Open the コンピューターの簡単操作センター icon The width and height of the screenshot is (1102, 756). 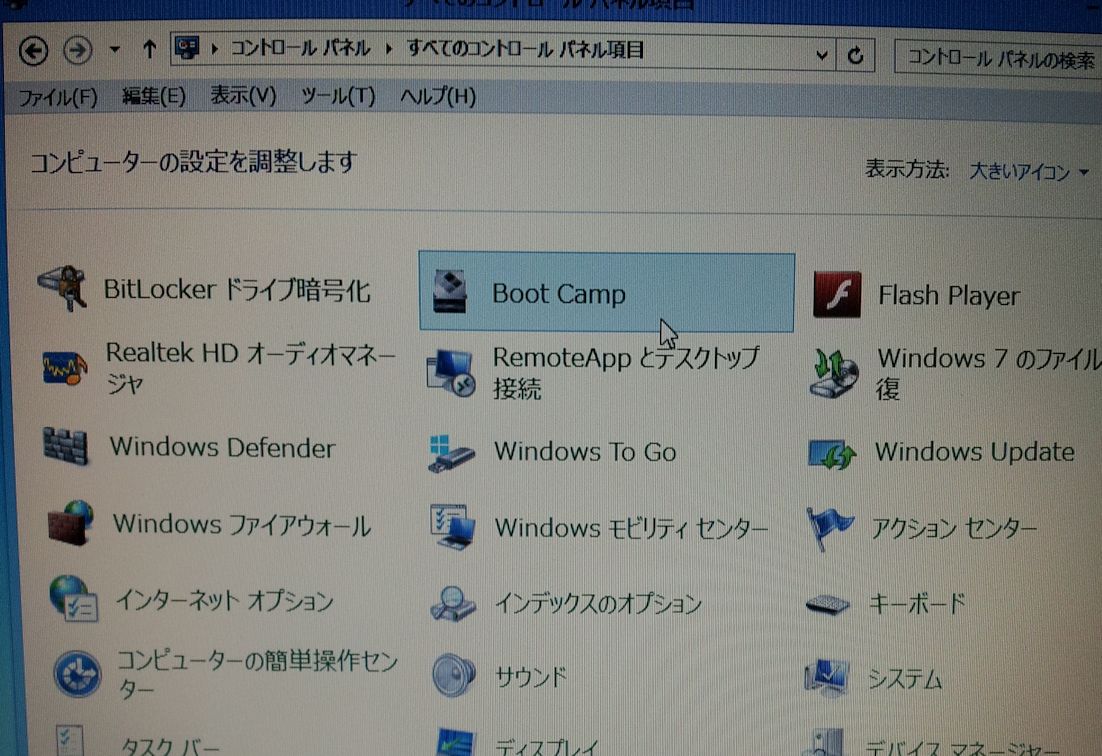[x=77, y=673]
